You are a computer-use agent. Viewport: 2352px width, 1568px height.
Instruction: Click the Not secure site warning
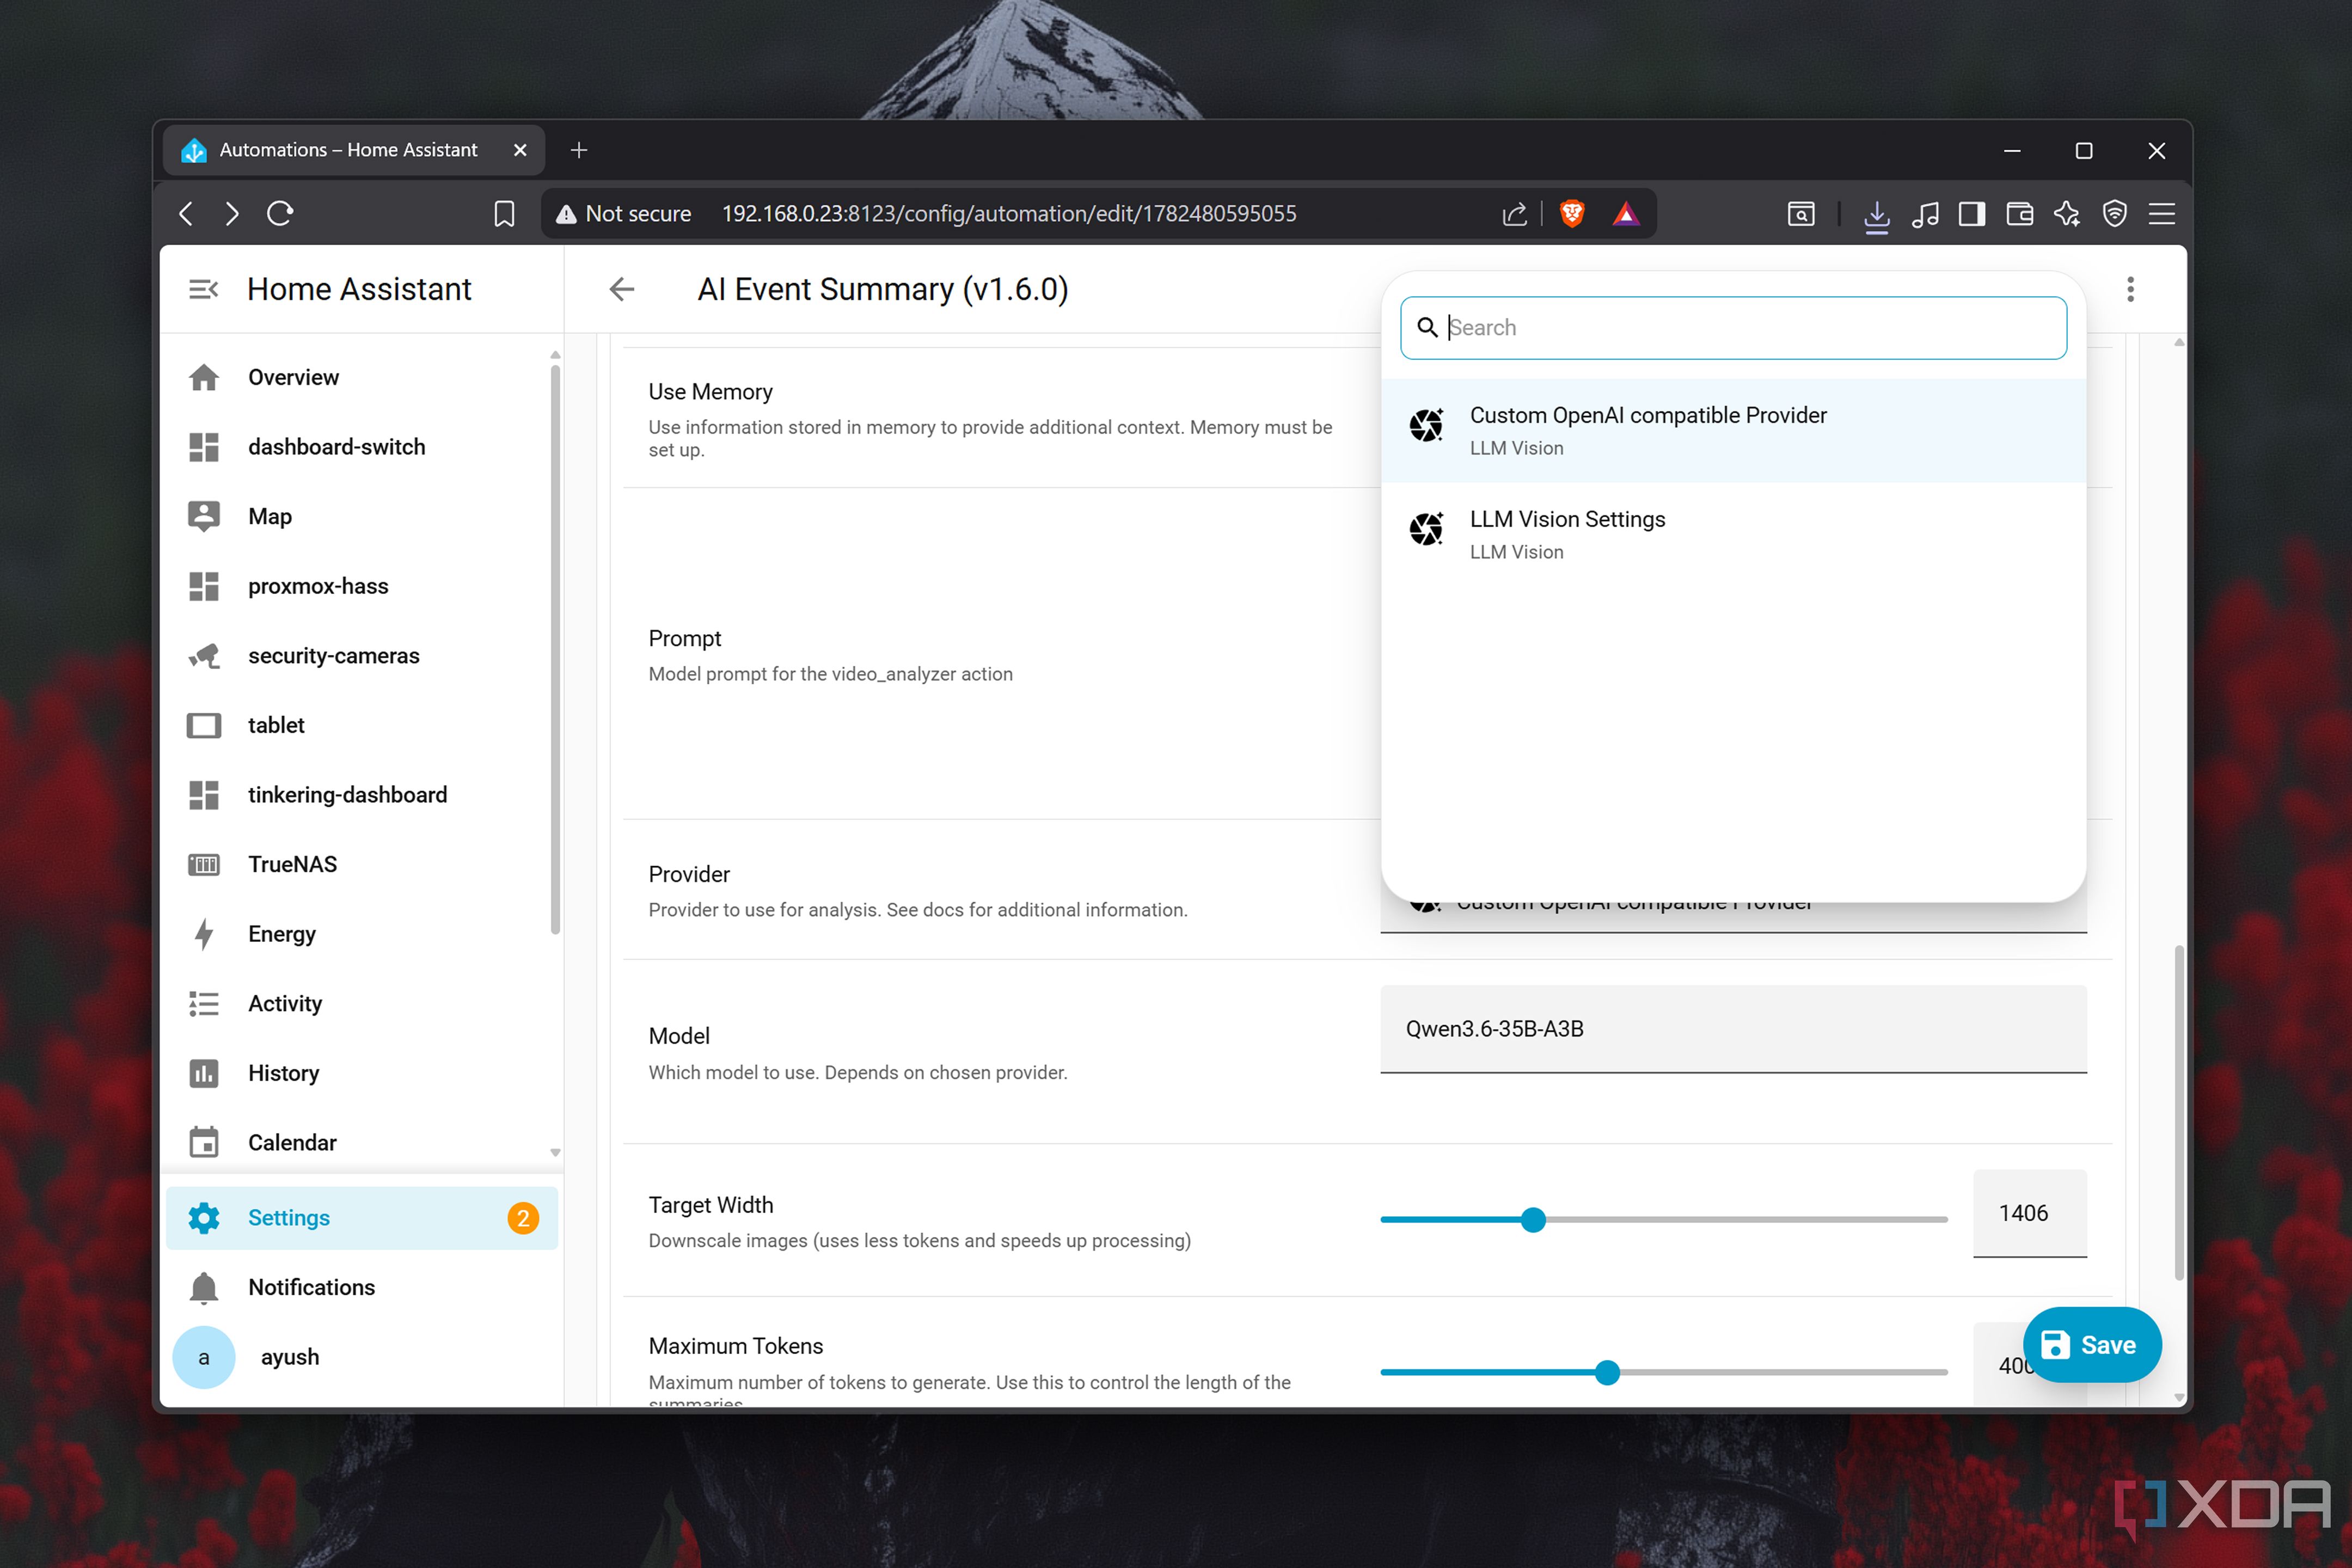click(624, 213)
